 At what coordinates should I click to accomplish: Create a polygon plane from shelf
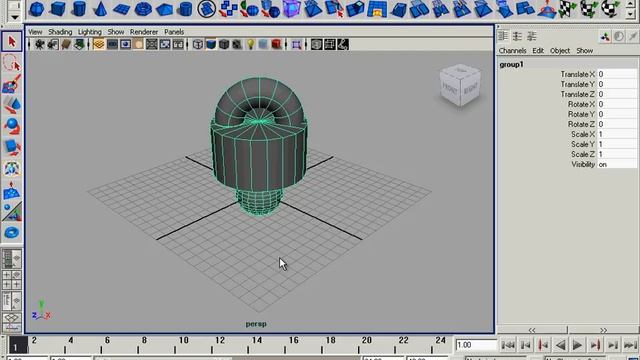tap(122, 9)
